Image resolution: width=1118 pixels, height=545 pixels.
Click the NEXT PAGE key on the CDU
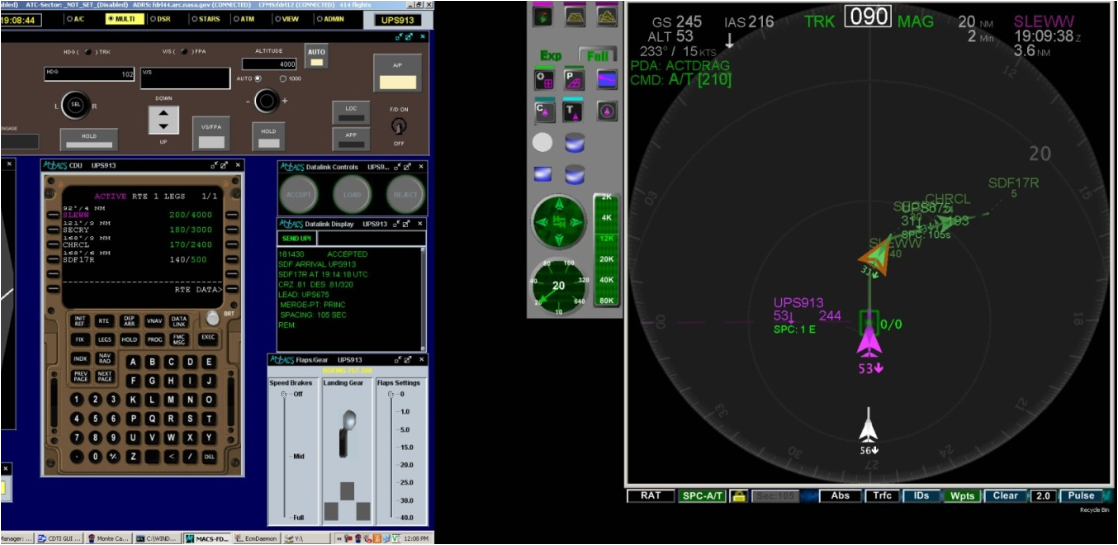[x=104, y=377]
